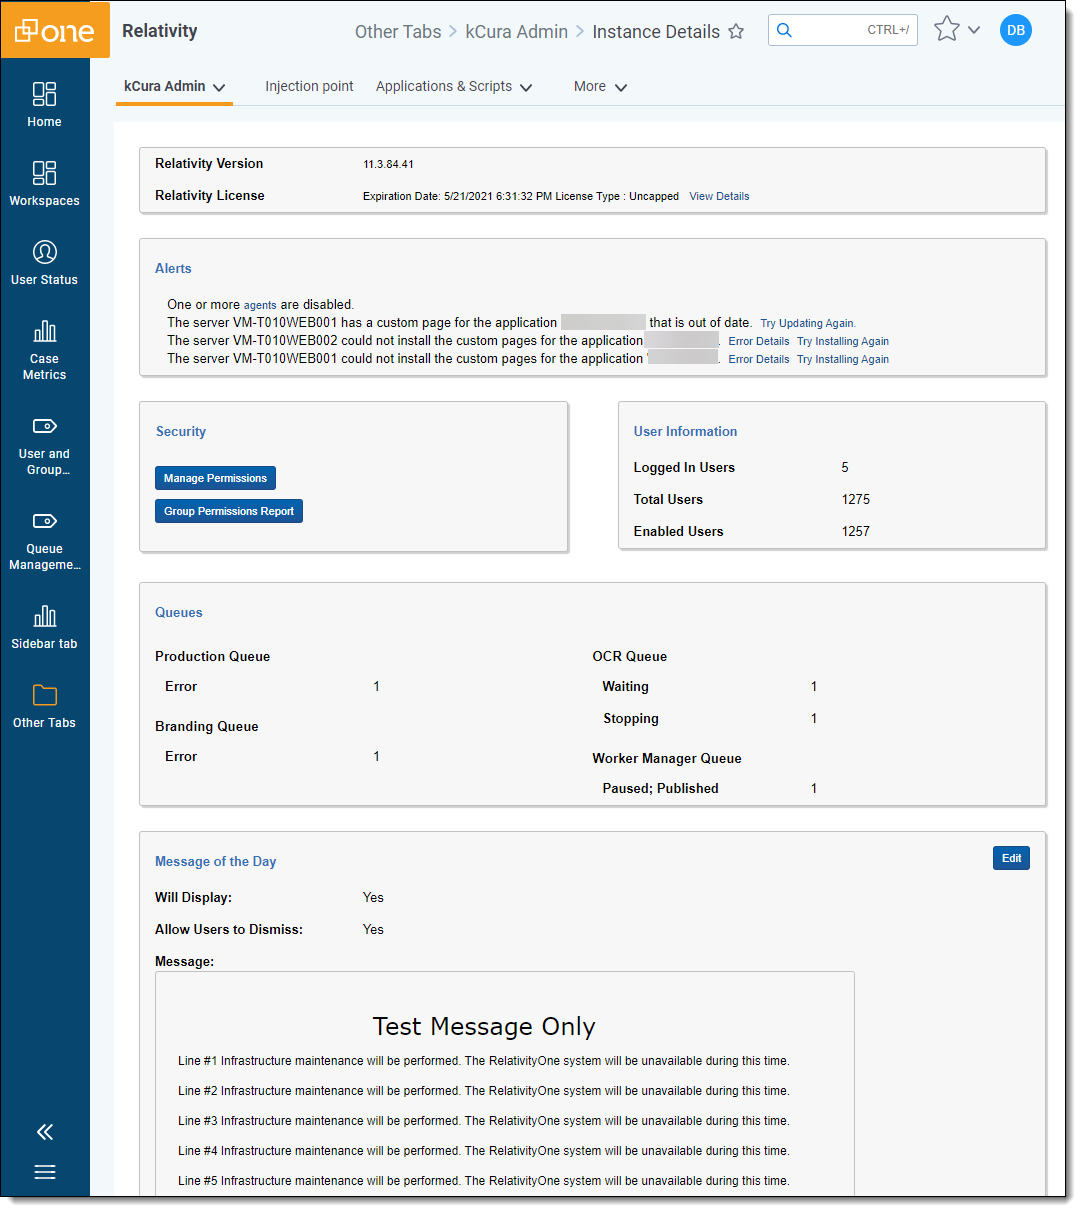The height and width of the screenshot is (1212, 1081).
Task: Expand the Applications & Scripts dropdown
Action: point(526,88)
